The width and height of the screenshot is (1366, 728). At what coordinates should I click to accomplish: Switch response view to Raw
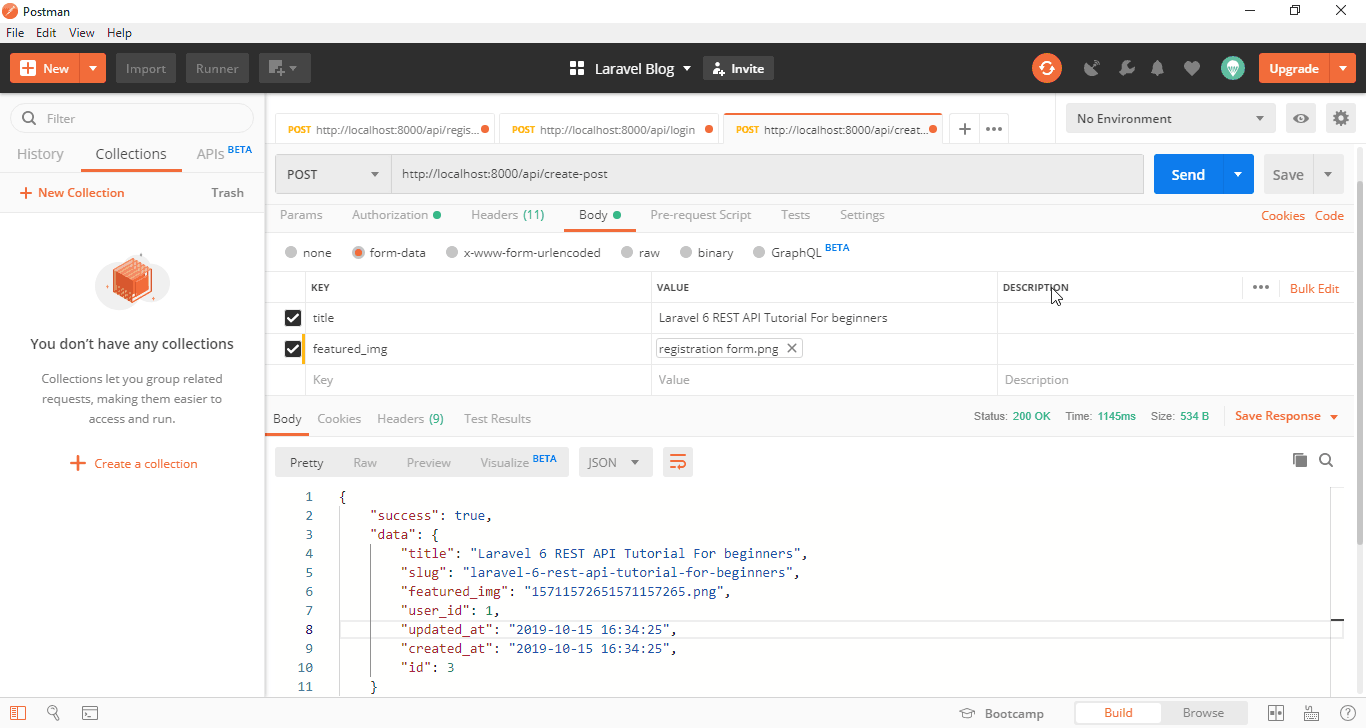point(365,462)
